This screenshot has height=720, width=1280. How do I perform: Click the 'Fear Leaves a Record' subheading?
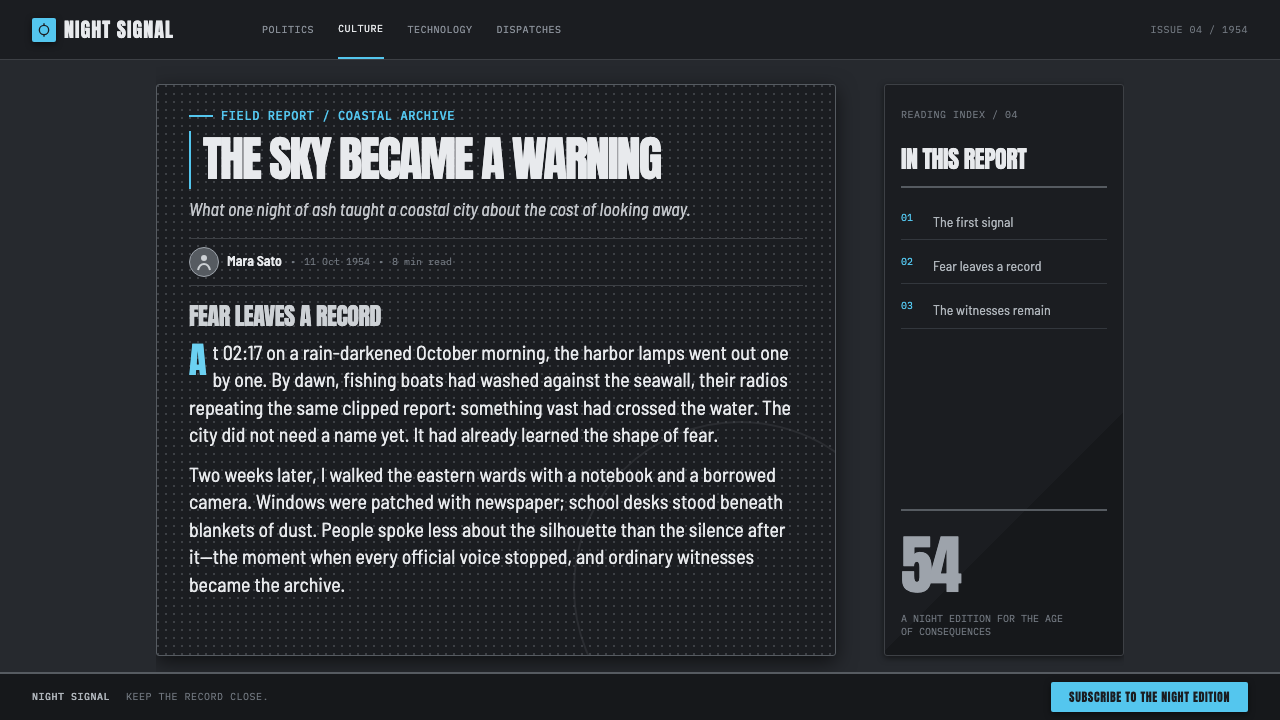[x=285, y=317]
